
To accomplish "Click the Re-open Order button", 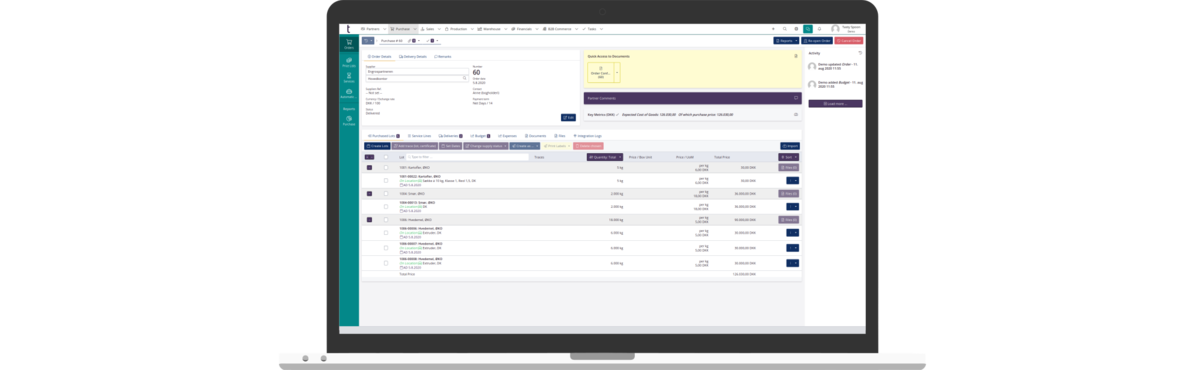I will 817,41.
